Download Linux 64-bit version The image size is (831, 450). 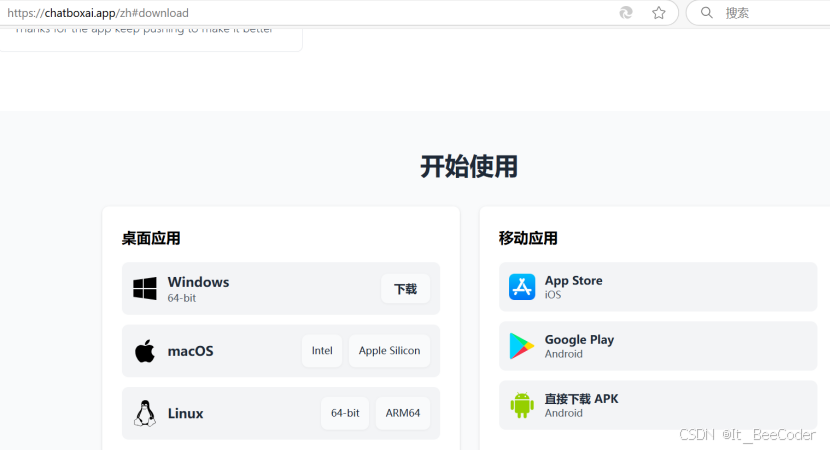point(345,413)
